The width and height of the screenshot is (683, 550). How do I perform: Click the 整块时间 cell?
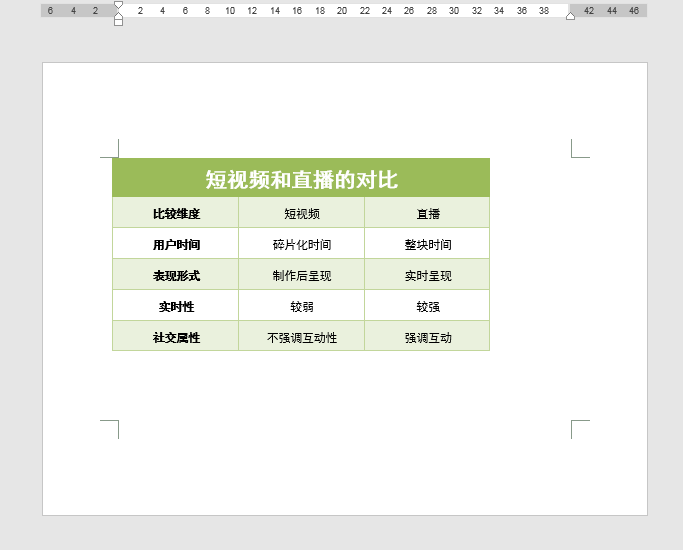427,243
